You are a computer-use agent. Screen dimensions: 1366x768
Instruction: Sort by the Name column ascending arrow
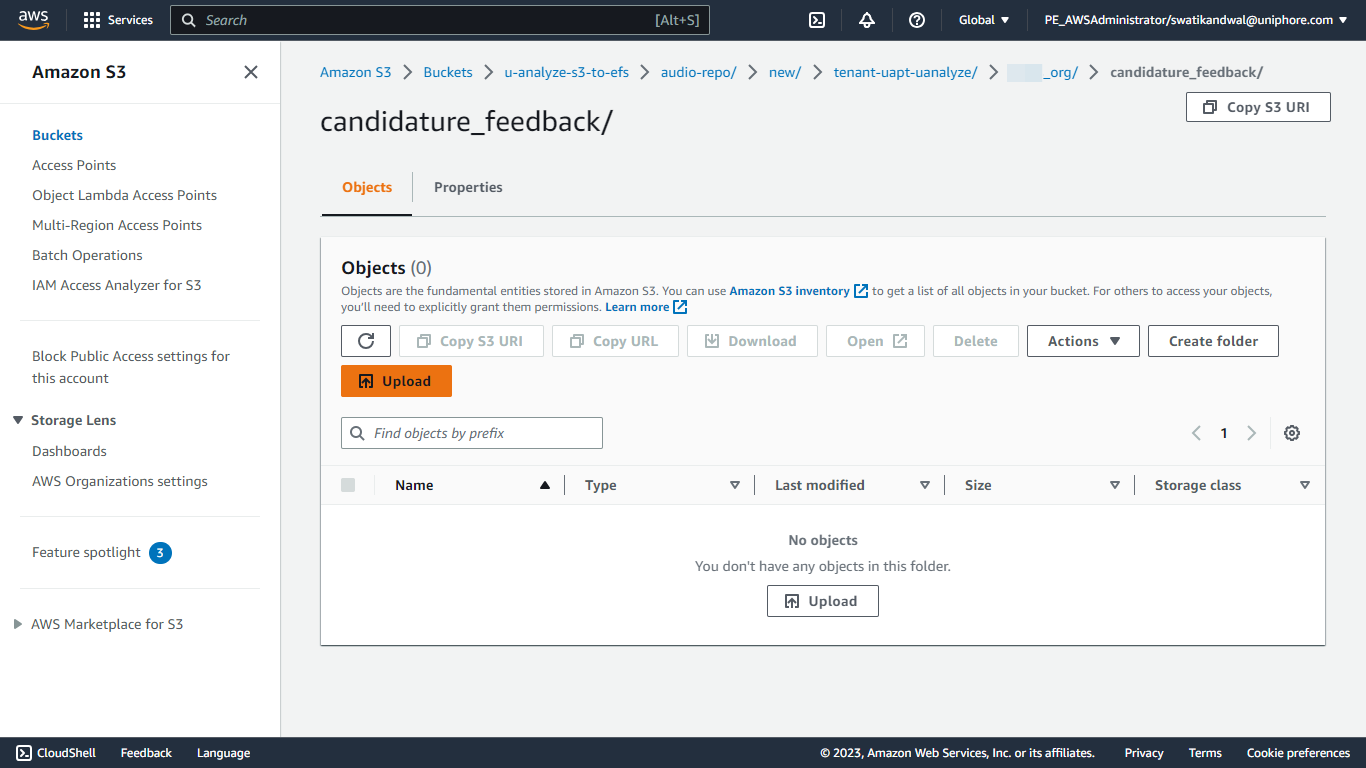click(545, 485)
